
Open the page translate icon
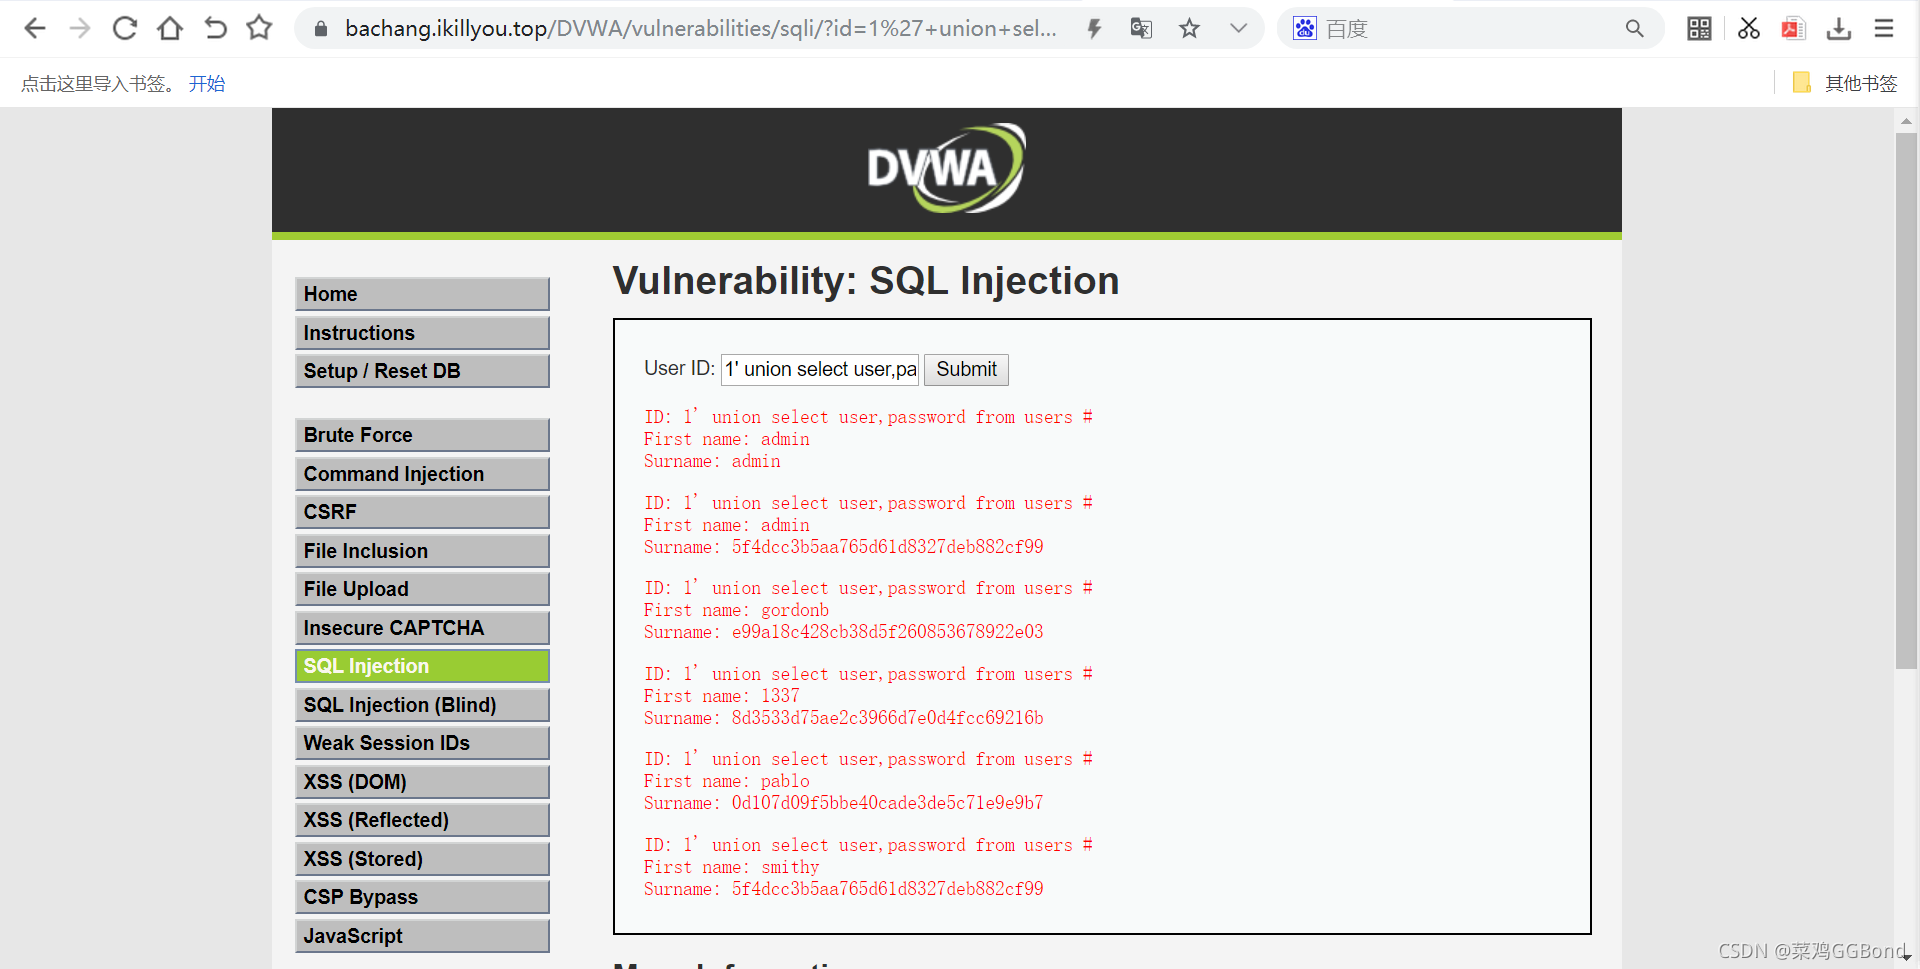(1141, 28)
